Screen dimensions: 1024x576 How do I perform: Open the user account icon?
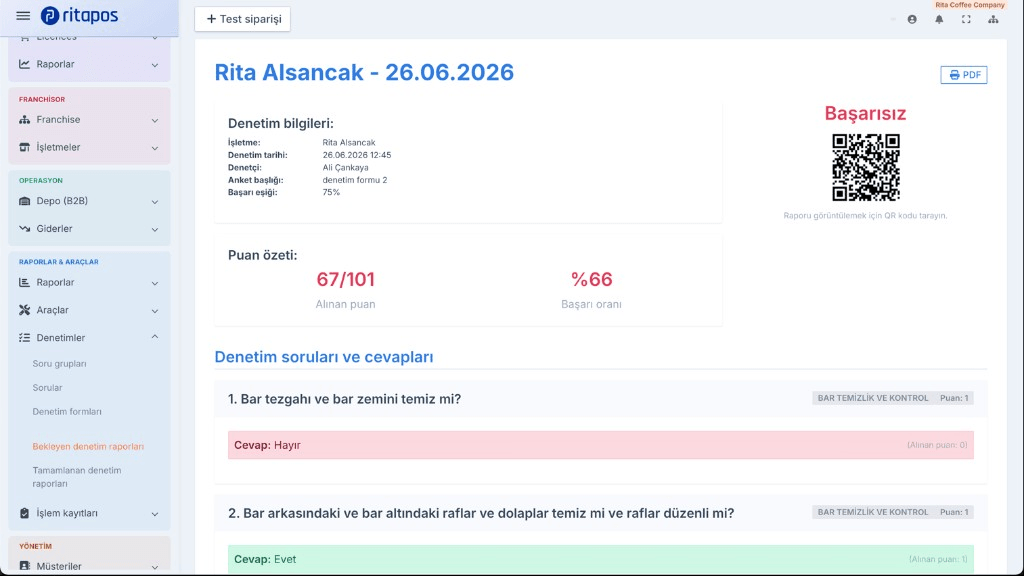[x=912, y=20]
